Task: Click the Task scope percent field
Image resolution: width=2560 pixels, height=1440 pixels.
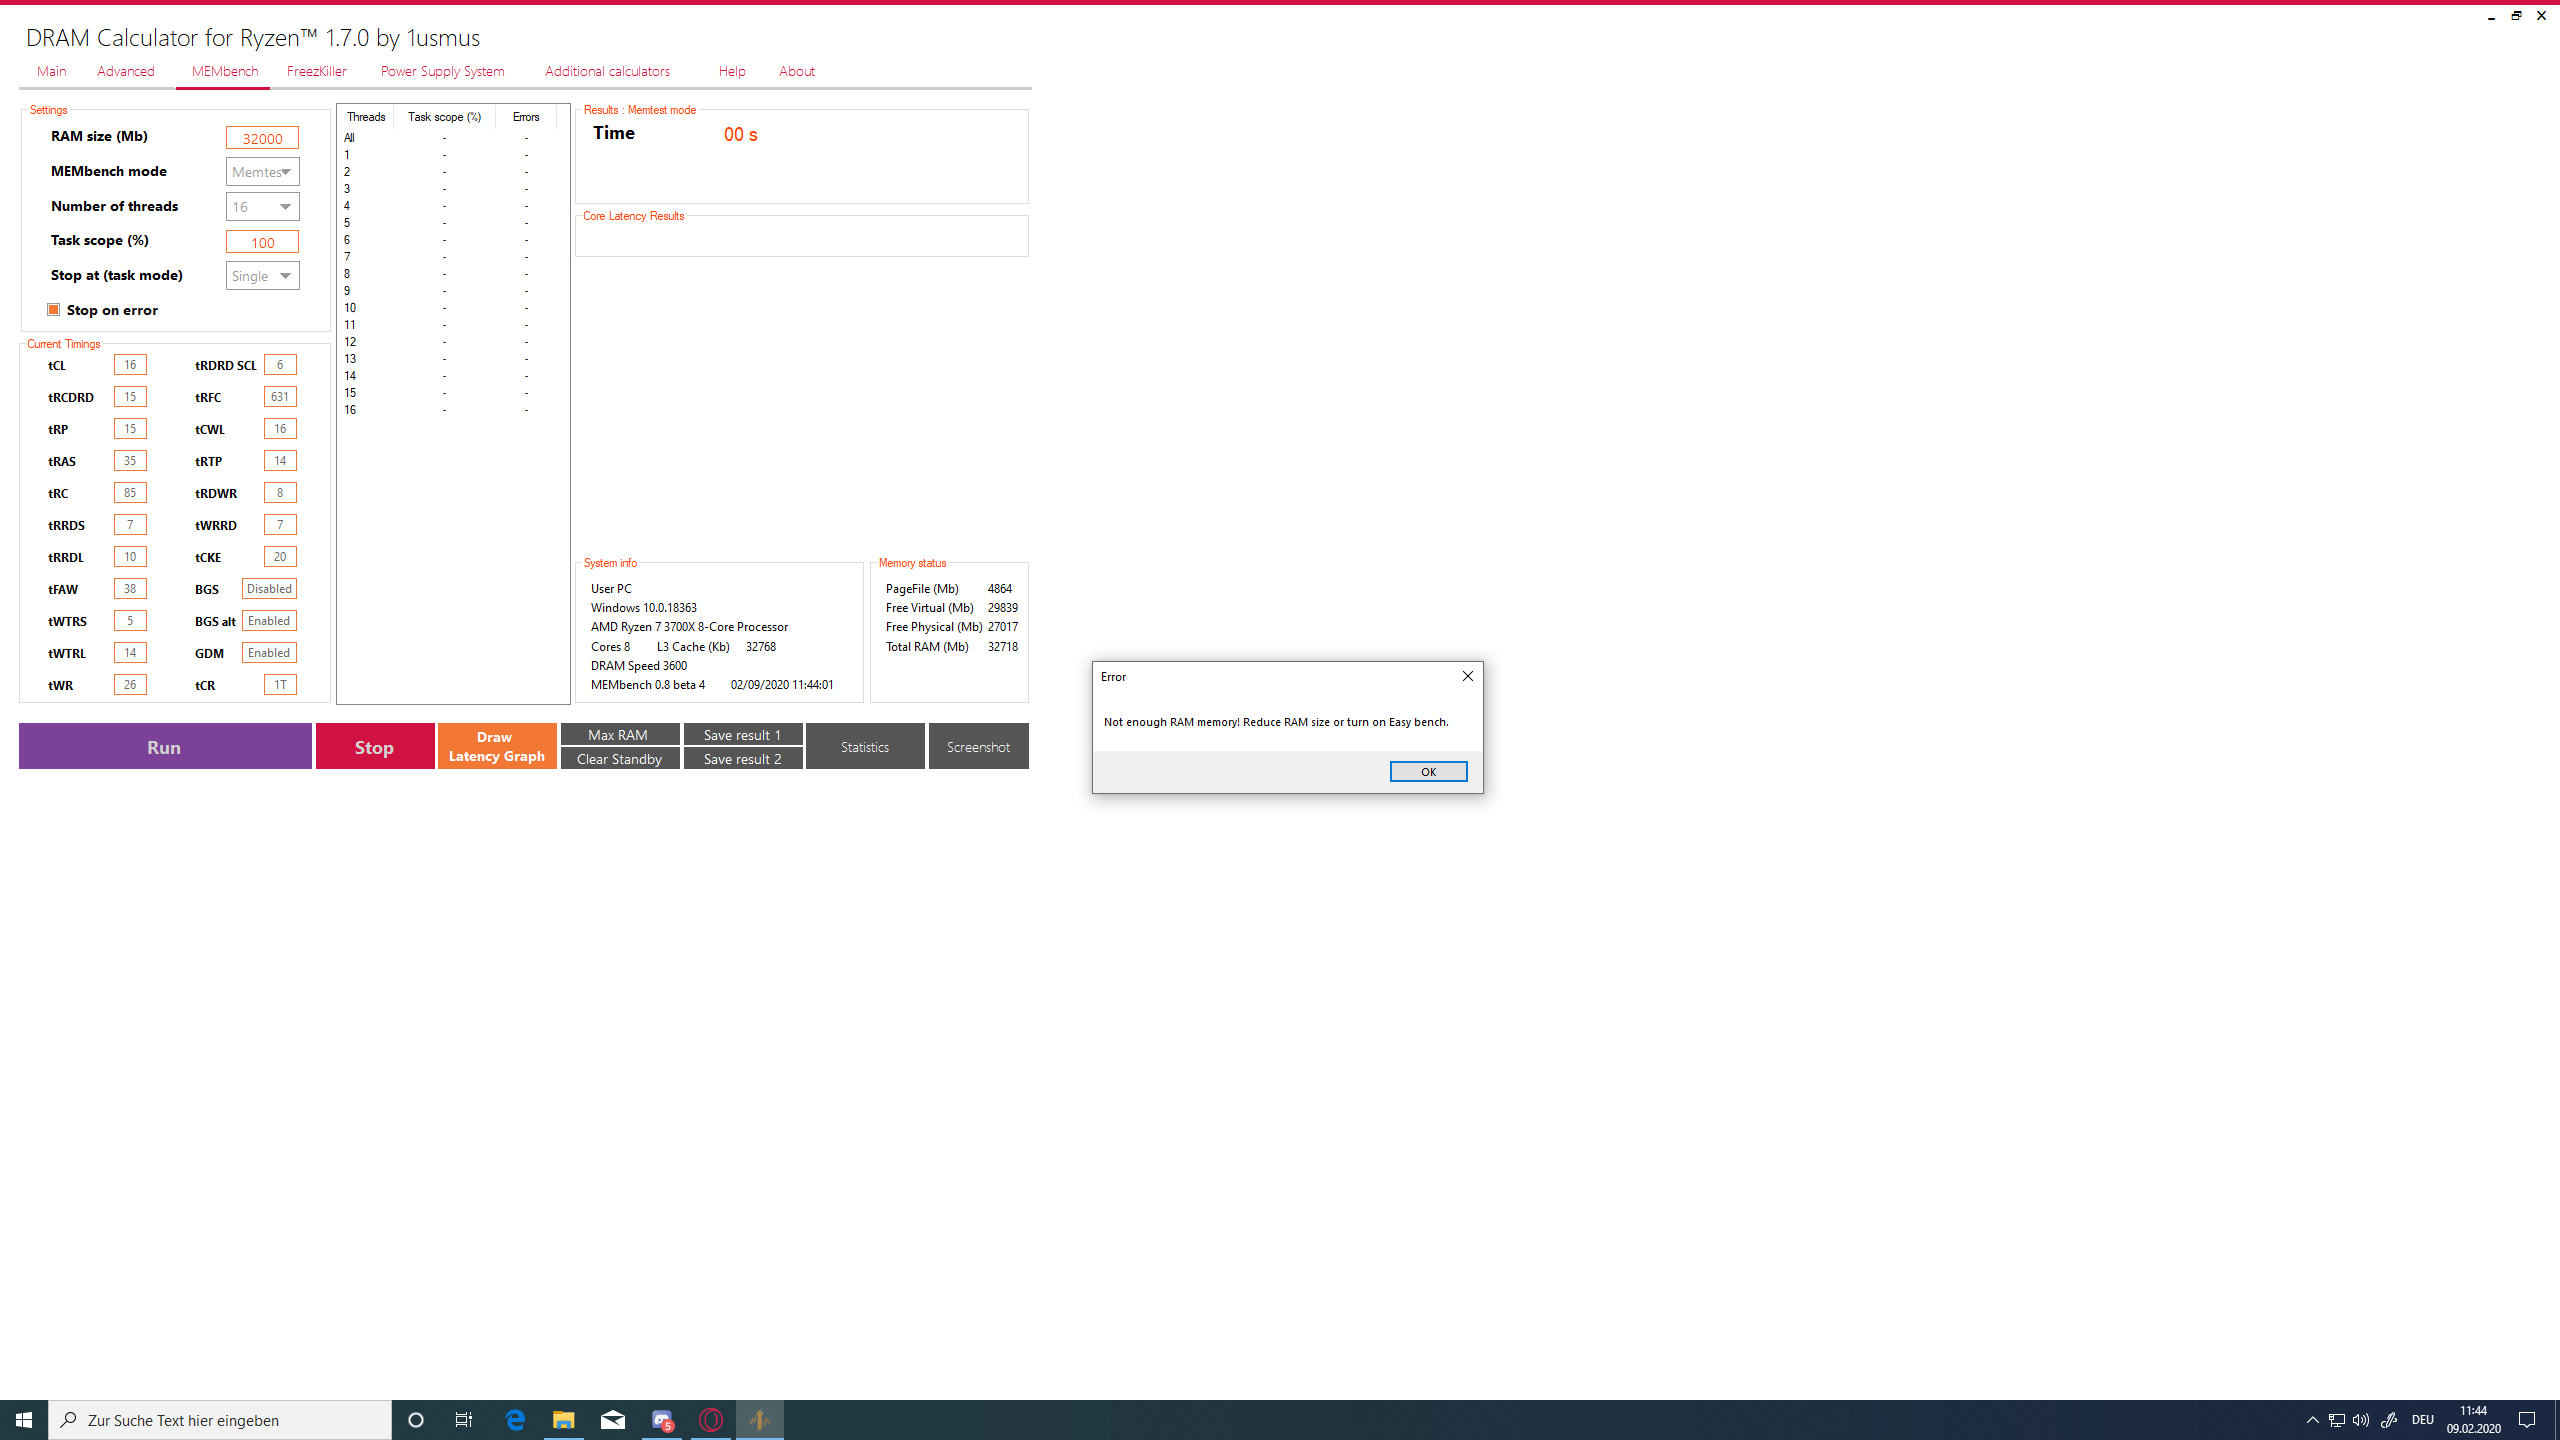Action: click(x=262, y=242)
